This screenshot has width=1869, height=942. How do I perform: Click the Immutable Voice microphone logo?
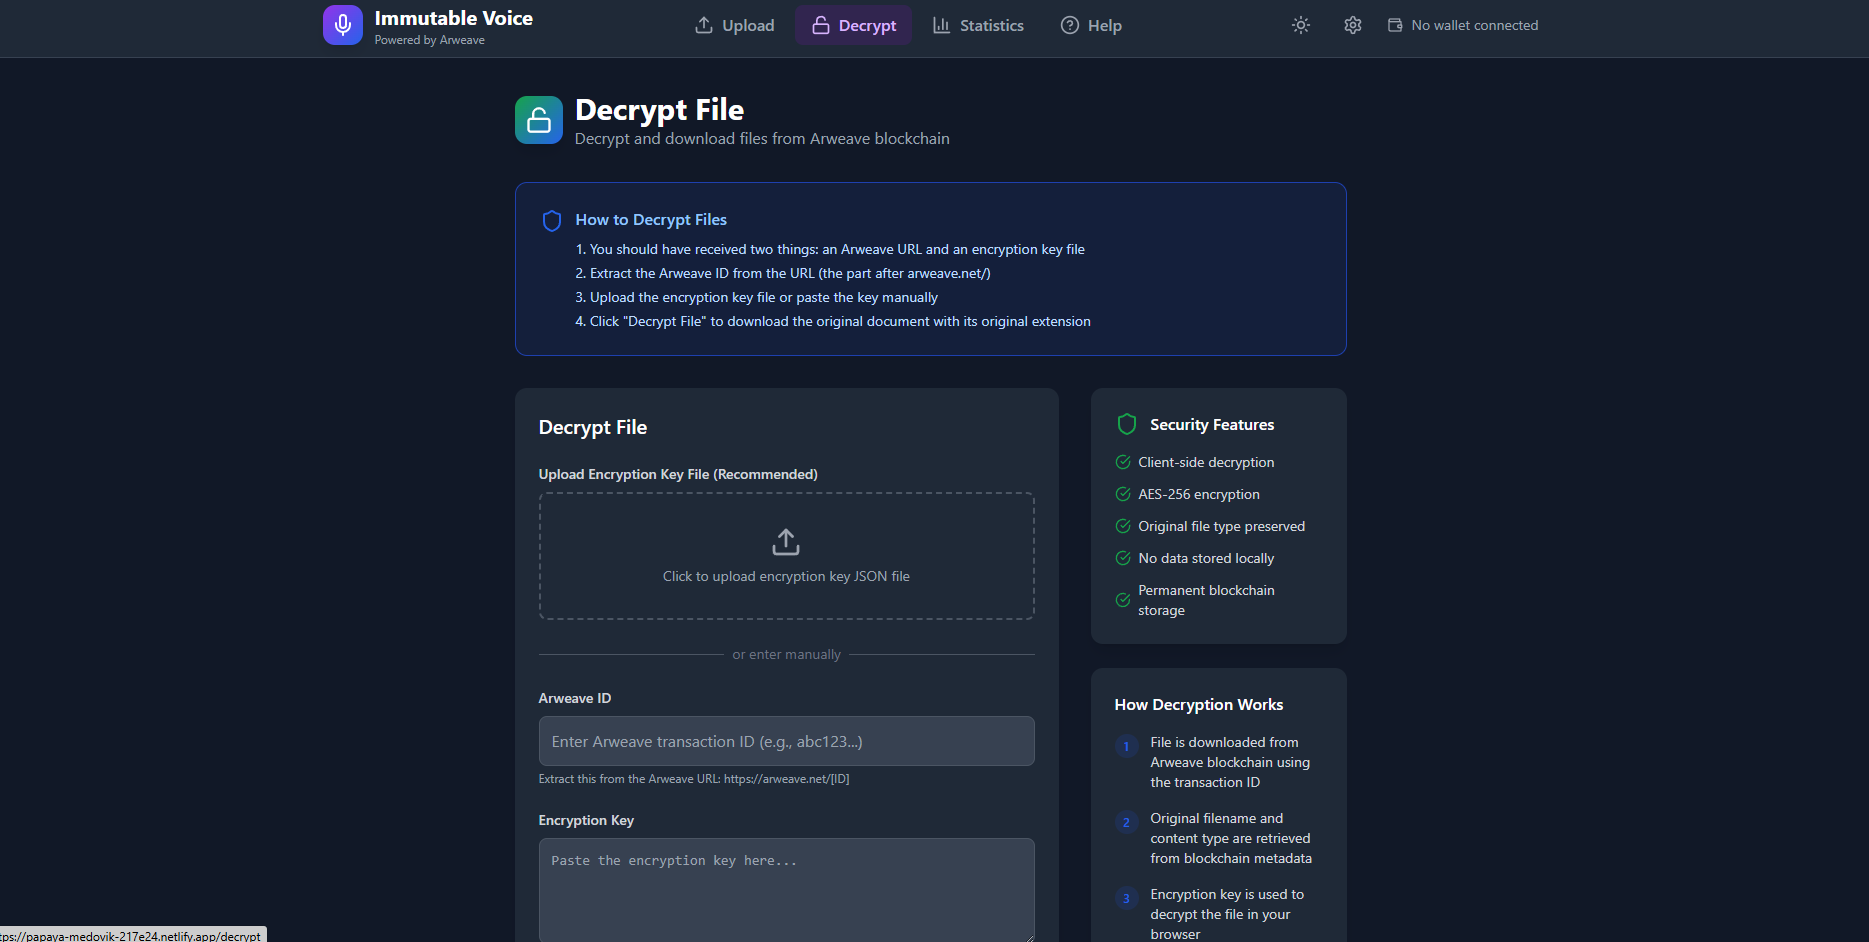point(343,25)
